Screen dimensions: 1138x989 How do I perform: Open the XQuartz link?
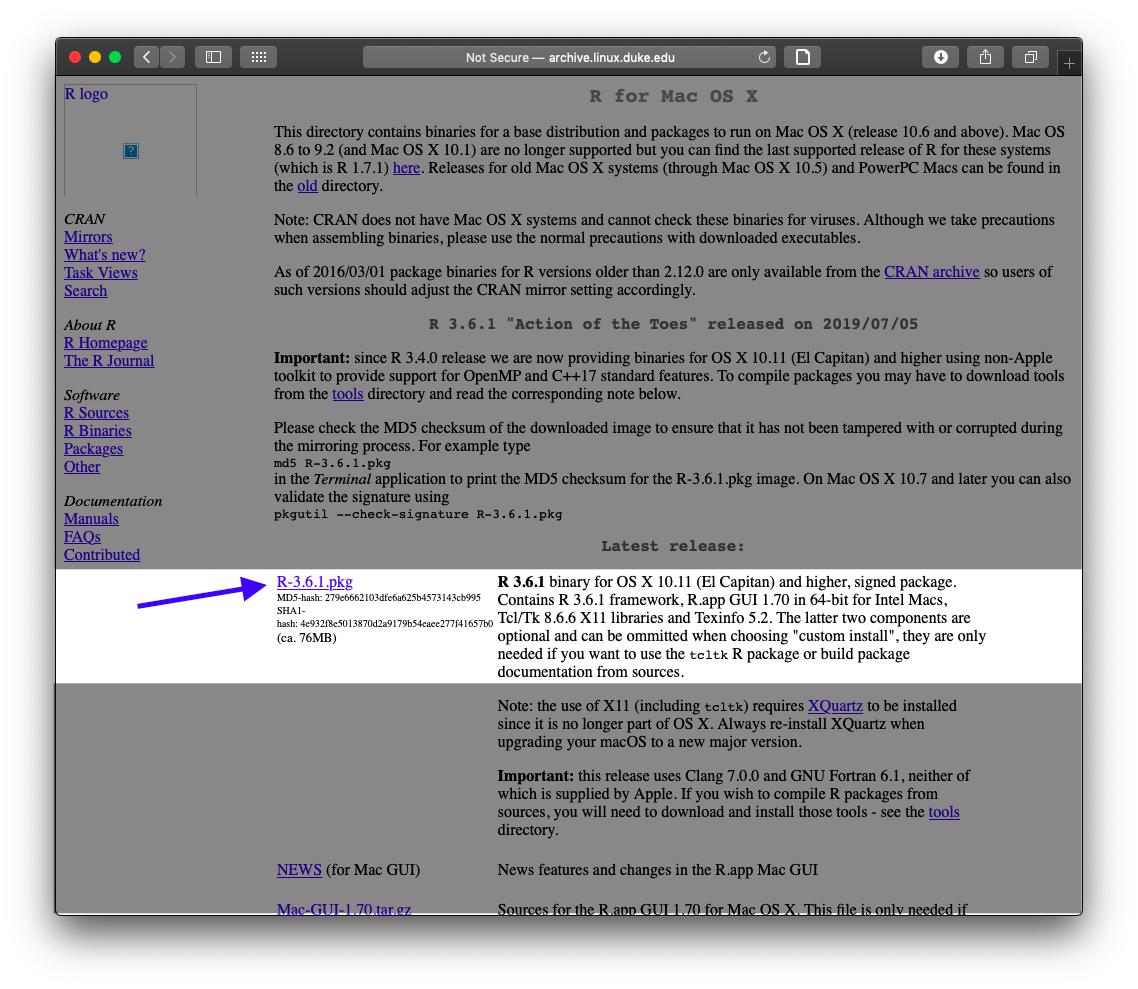tap(835, 706)
